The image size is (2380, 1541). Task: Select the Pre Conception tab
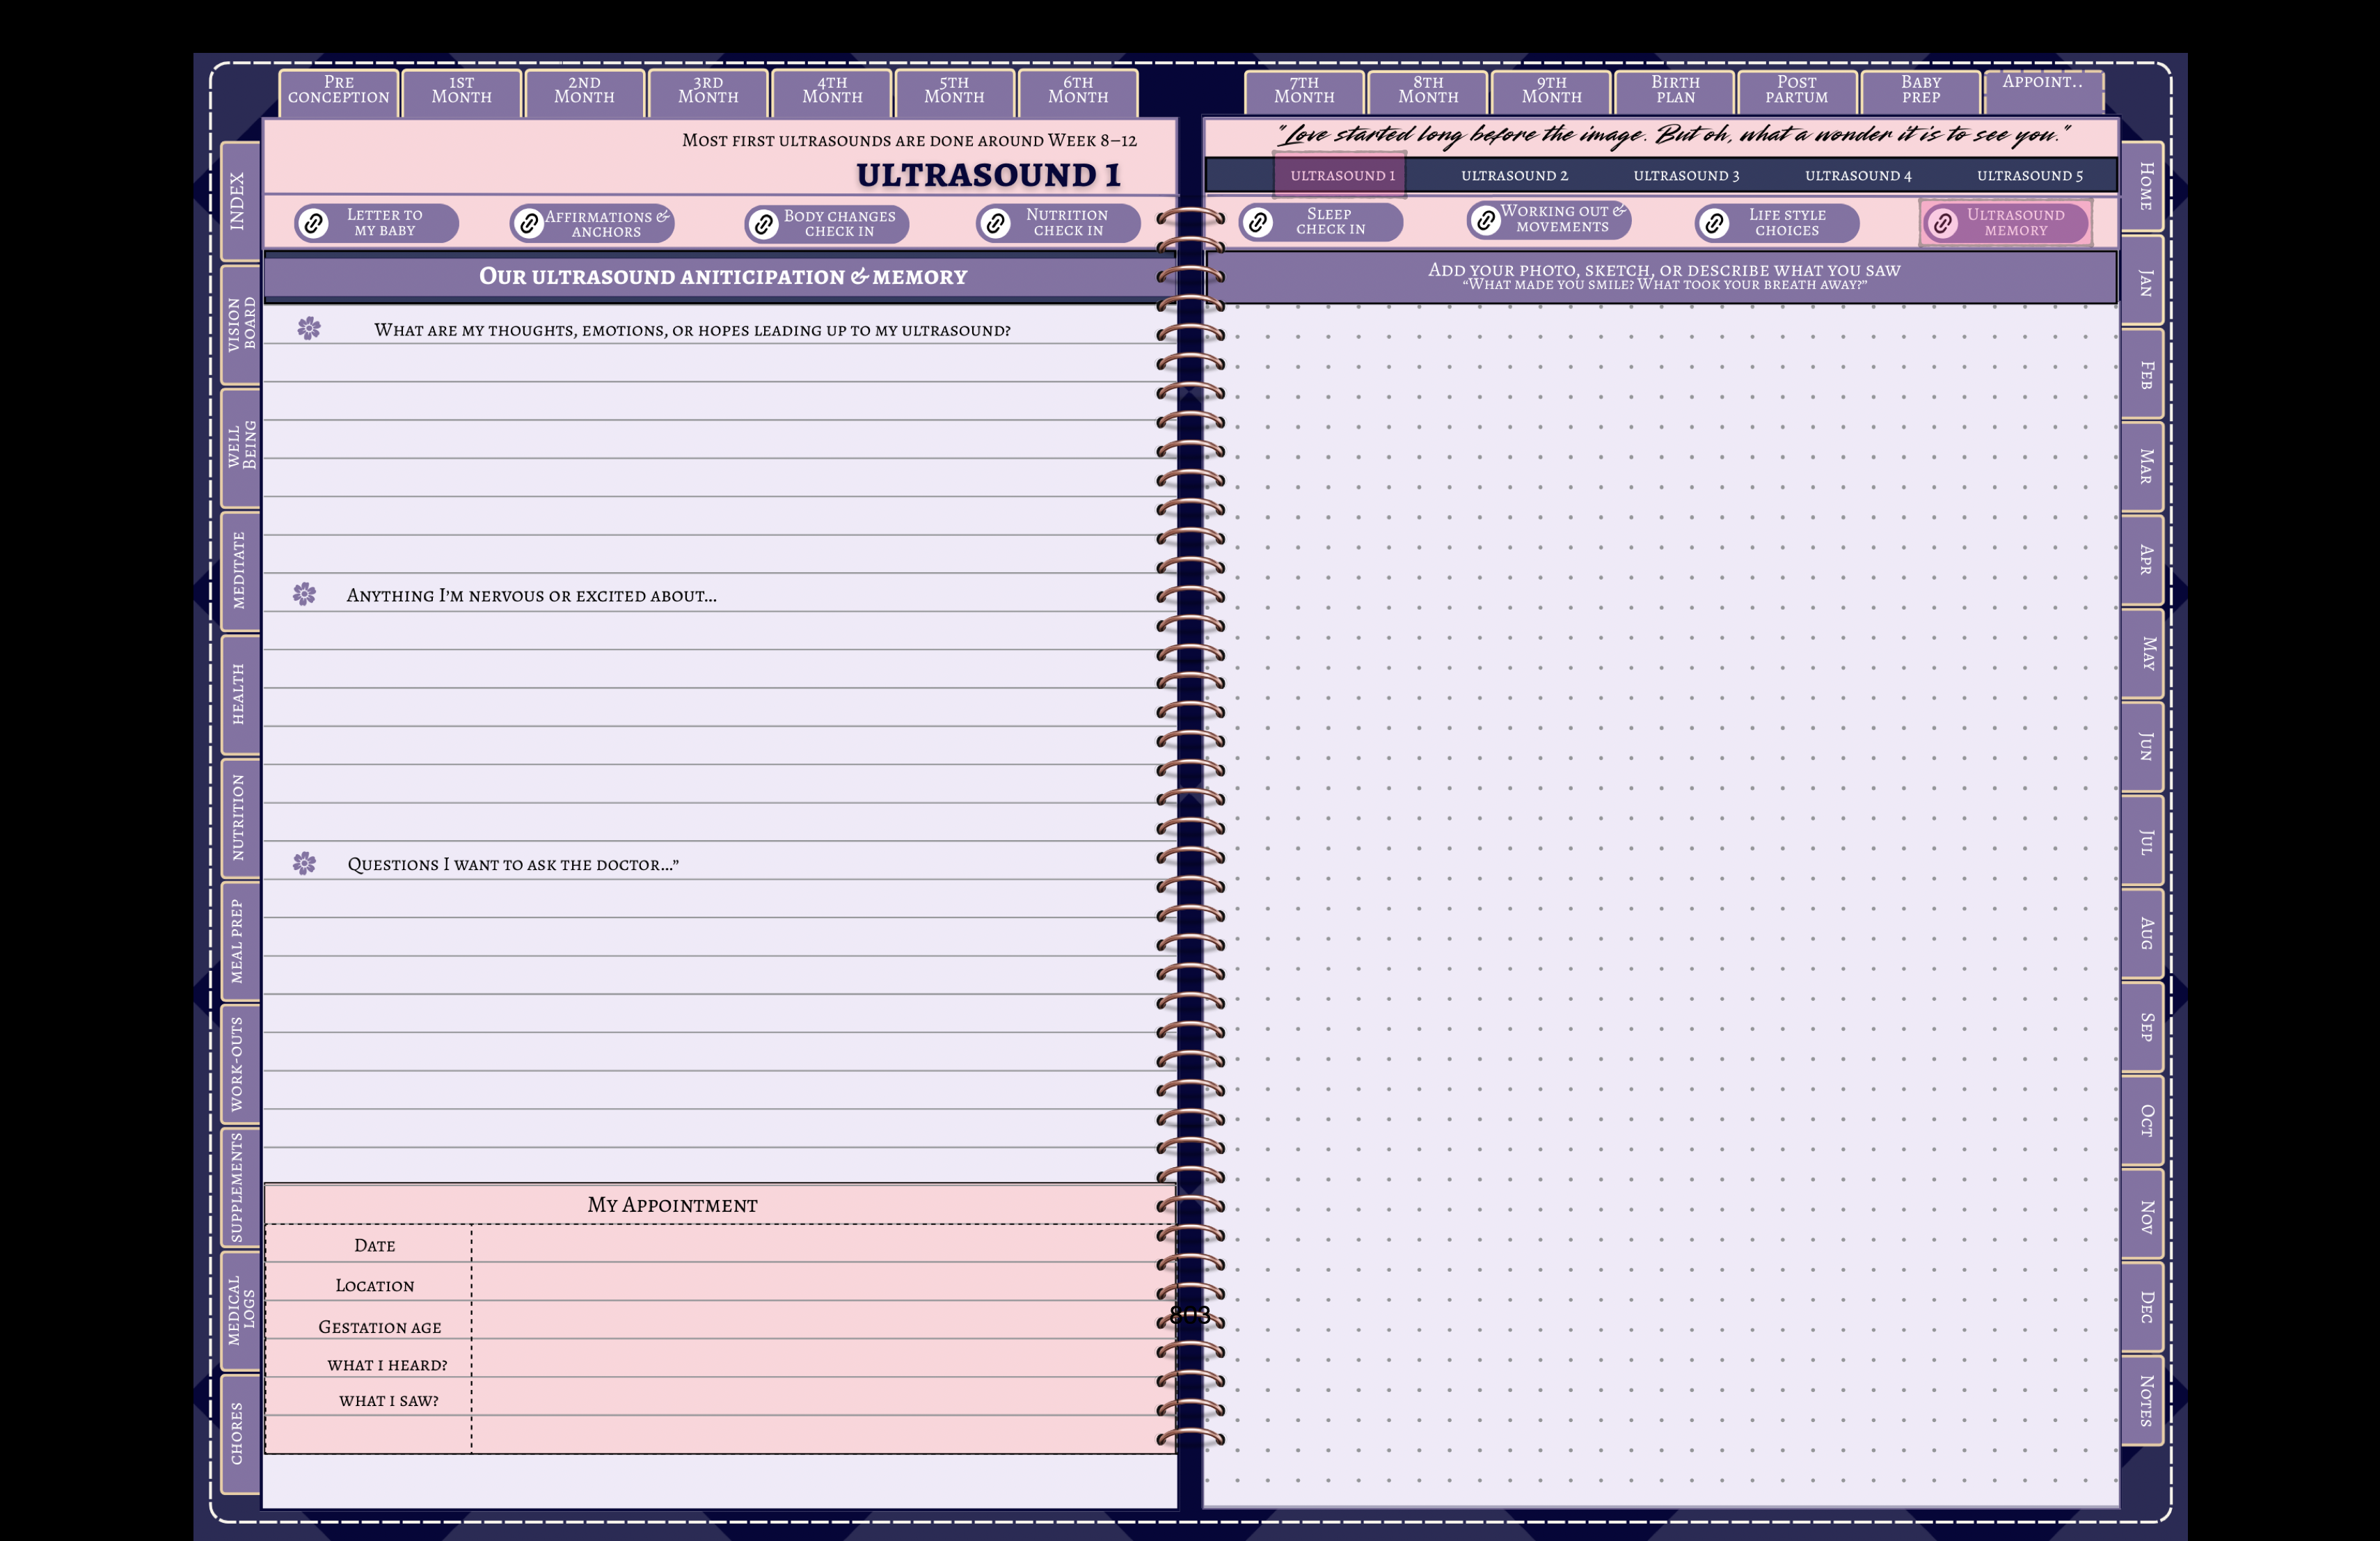pyautogui.click(x=338, y=89)
